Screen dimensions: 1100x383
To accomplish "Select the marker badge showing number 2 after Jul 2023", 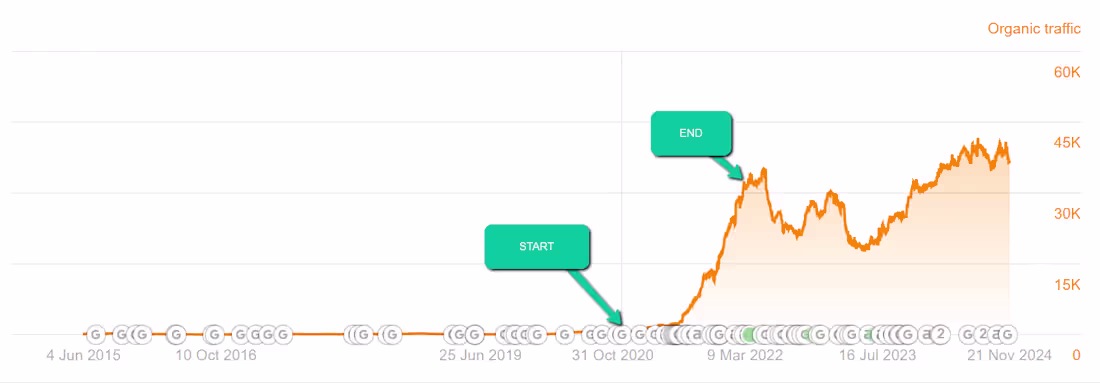I will (x=940, y=335).
